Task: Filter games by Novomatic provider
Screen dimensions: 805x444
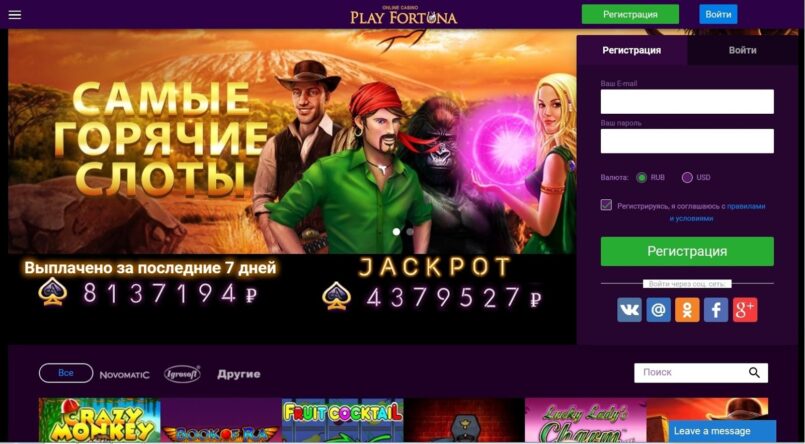Action: [x=125, y=375]
